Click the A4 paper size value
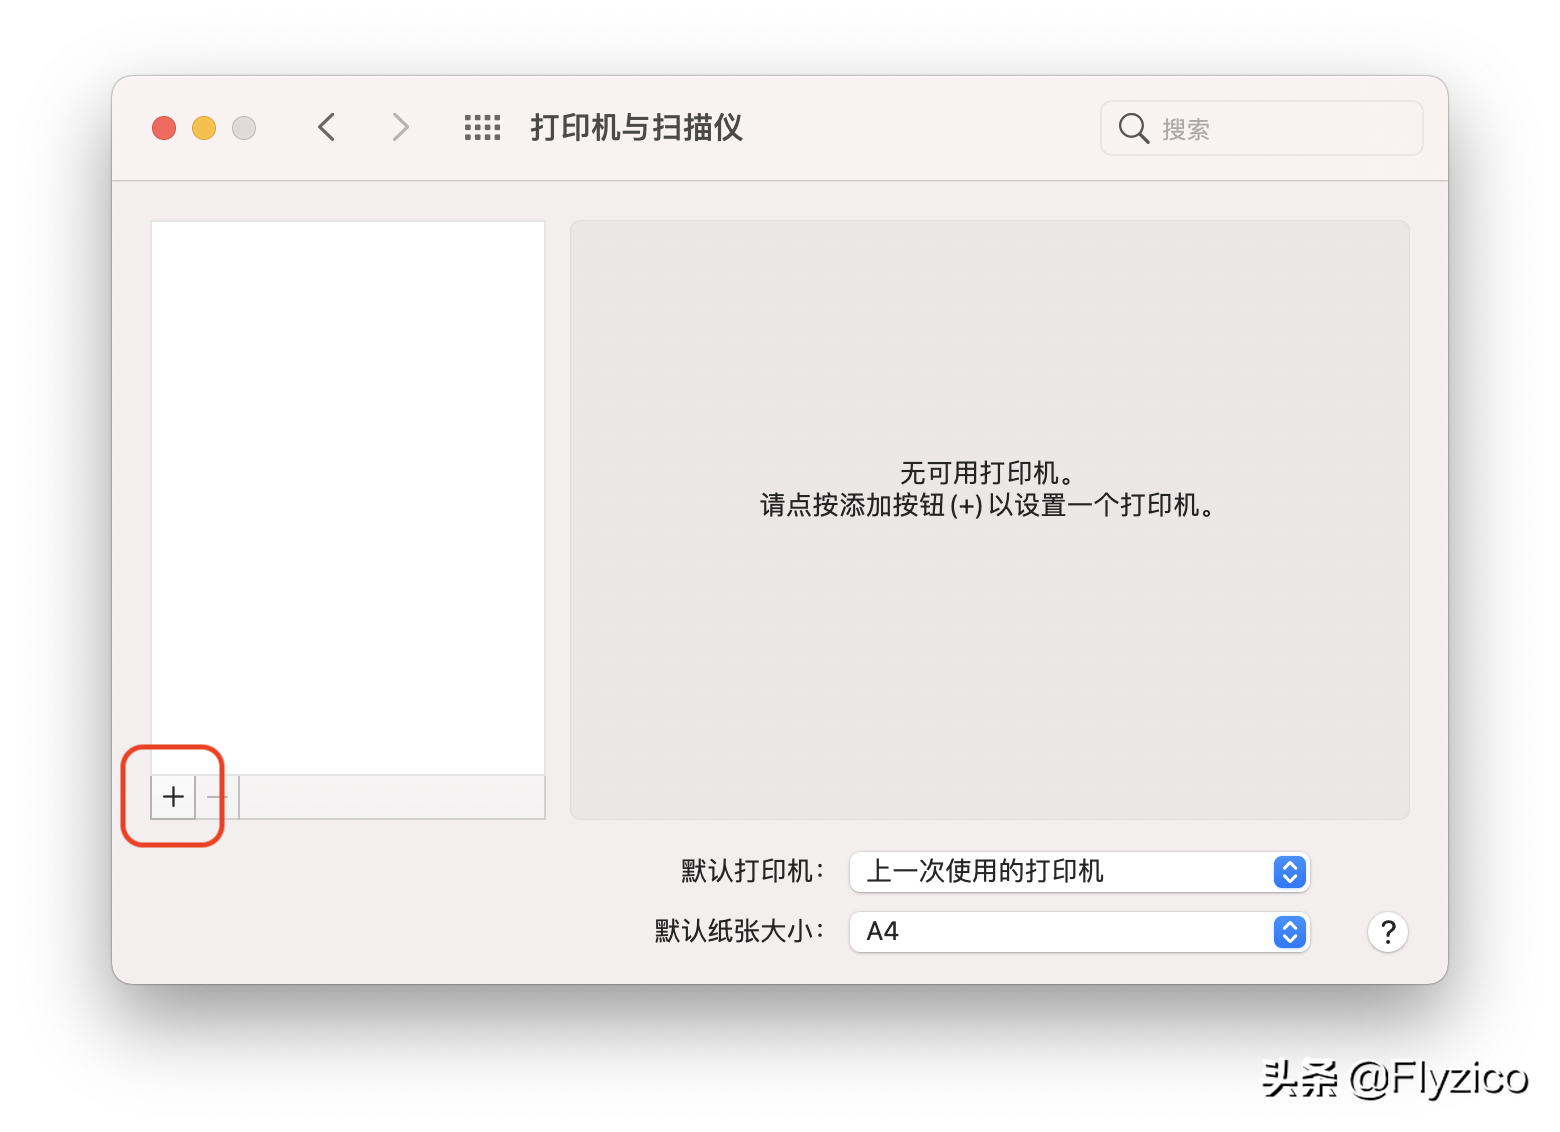Screen dimensions: 1560x1132 [x=882, y=932]
